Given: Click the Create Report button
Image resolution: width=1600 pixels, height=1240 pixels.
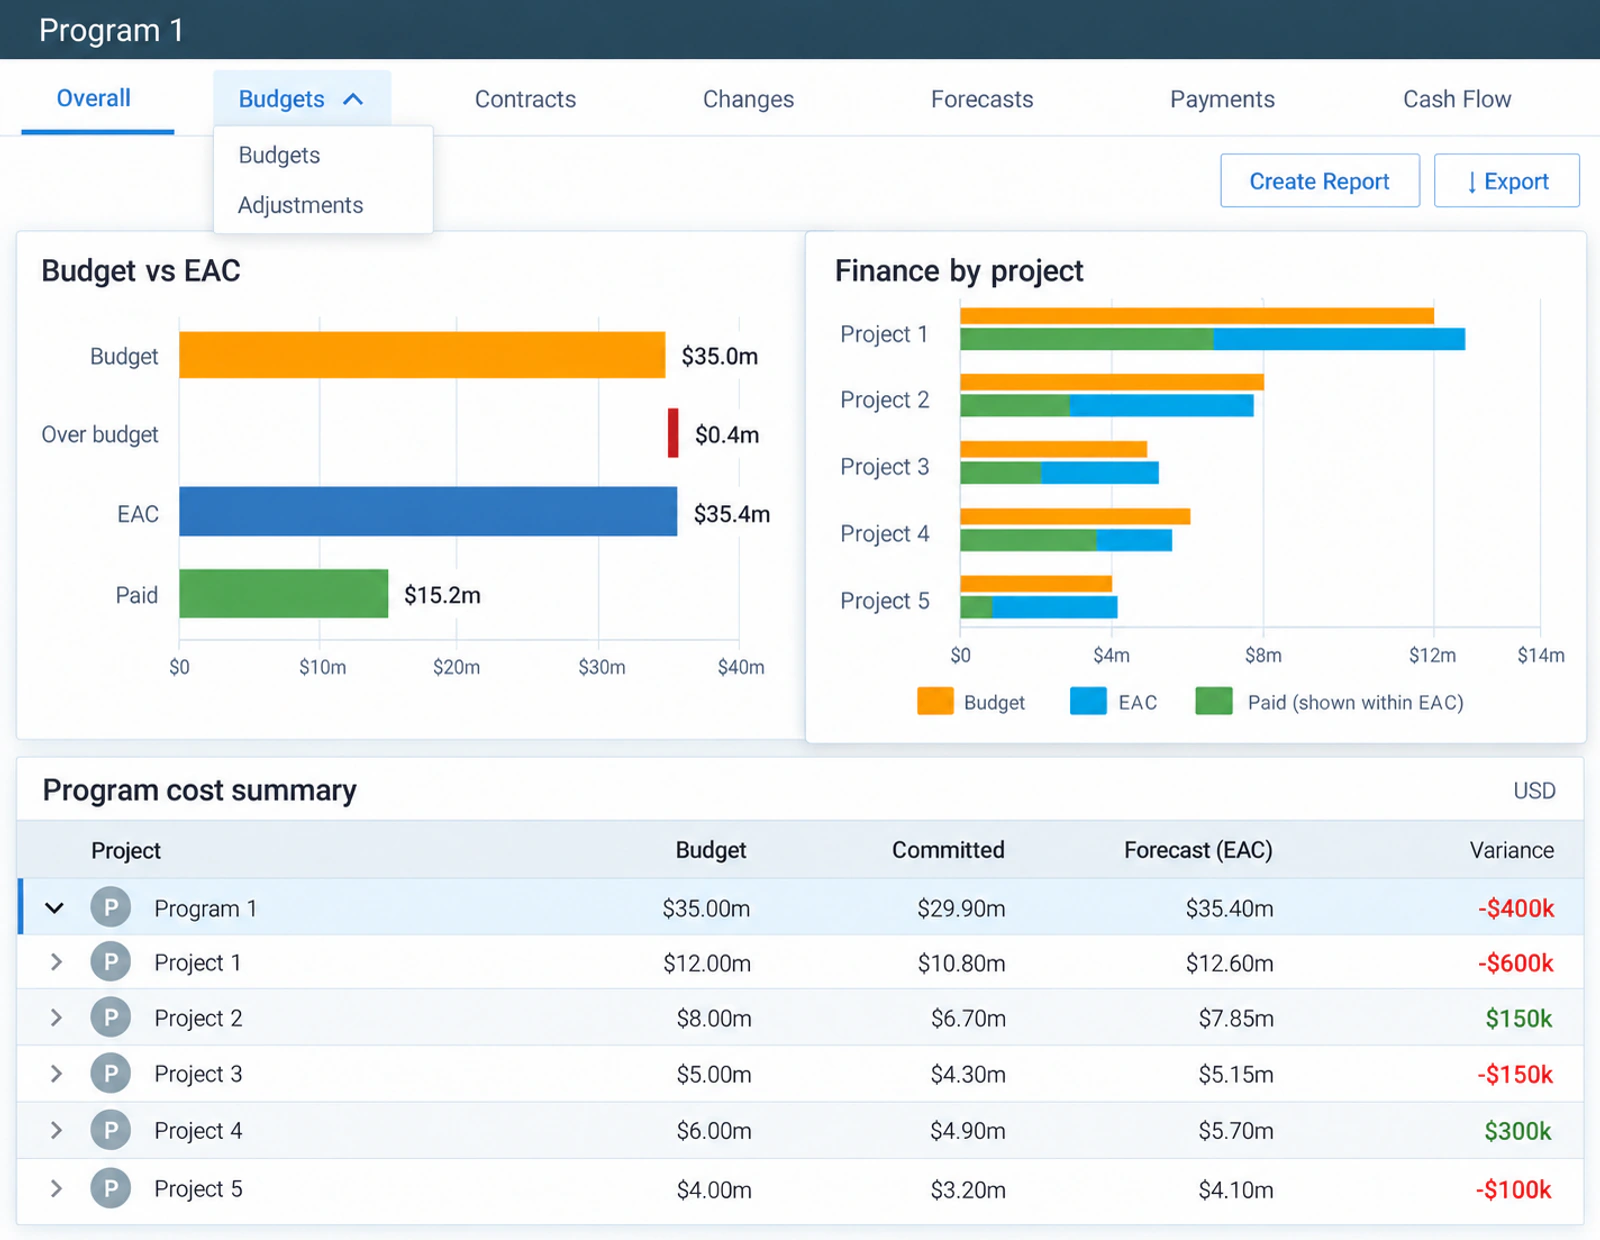Looking at the screenshot, I should (x=1320, y=181).
